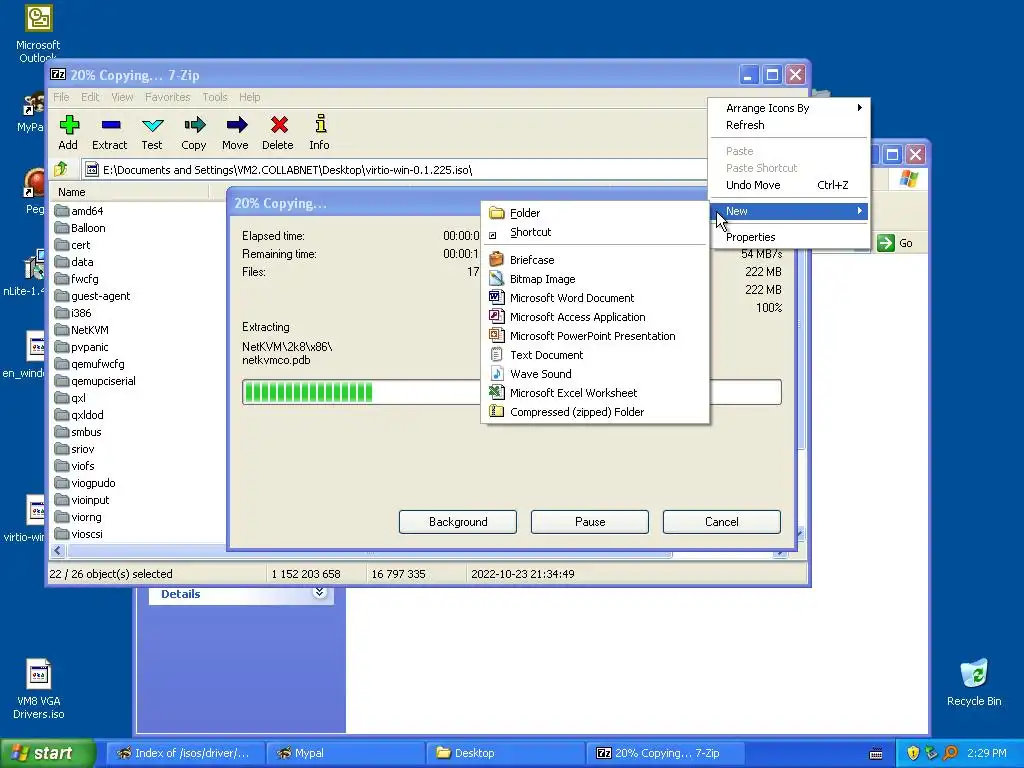Create a new Text Document

tap(595, 355)
